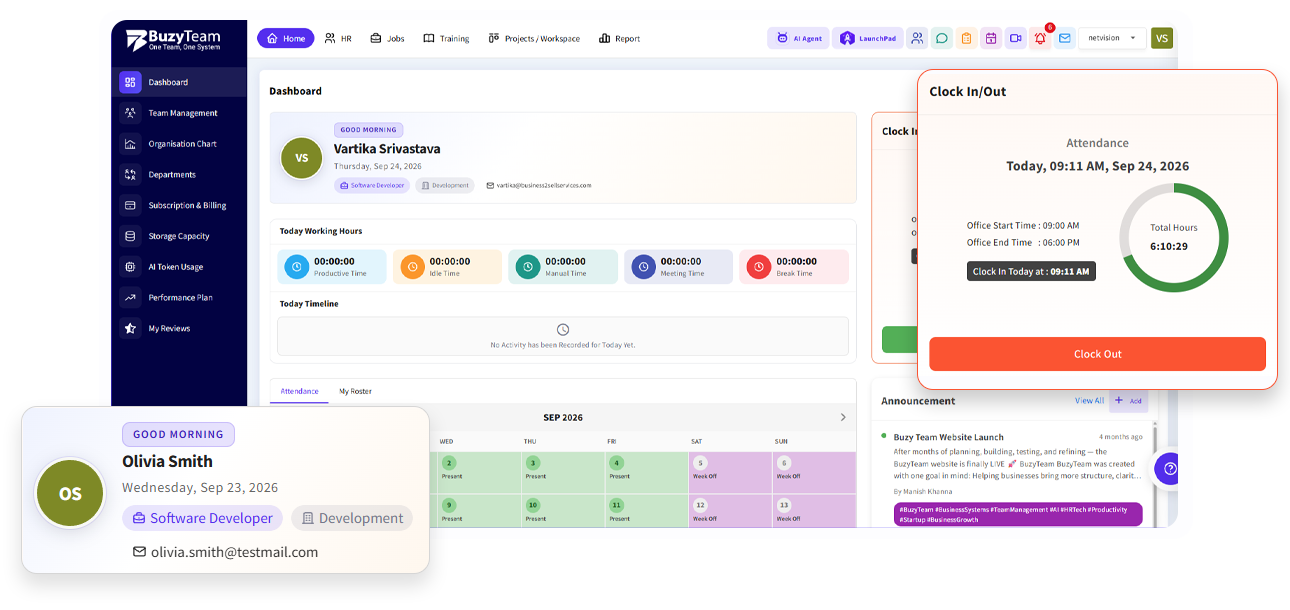This screenshot has width=1290, height=610.
Task: Open the Training menu
Action: 446,38
